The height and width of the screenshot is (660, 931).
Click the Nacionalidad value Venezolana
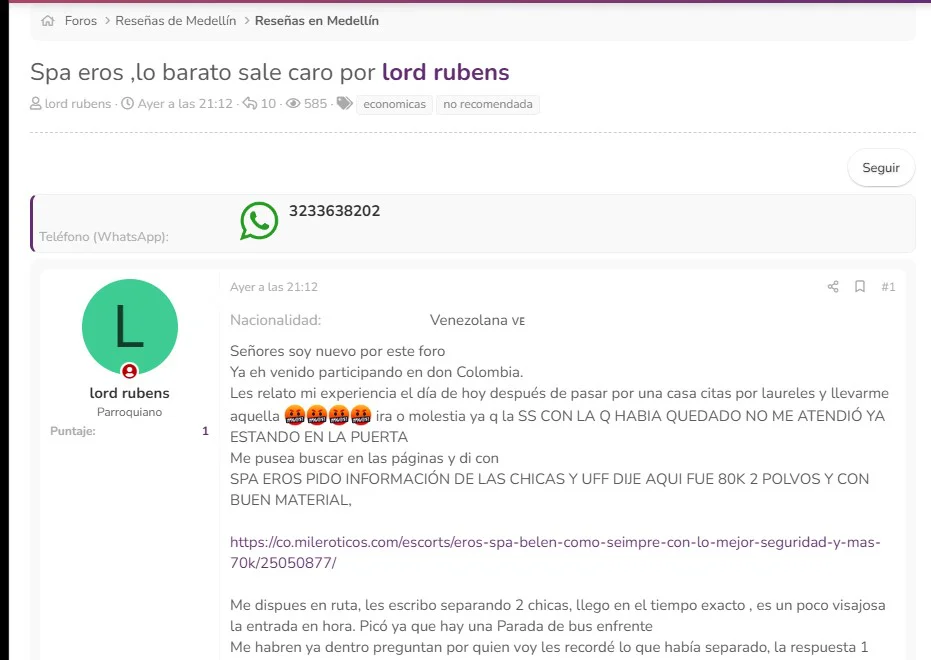(x=477, y=321)
